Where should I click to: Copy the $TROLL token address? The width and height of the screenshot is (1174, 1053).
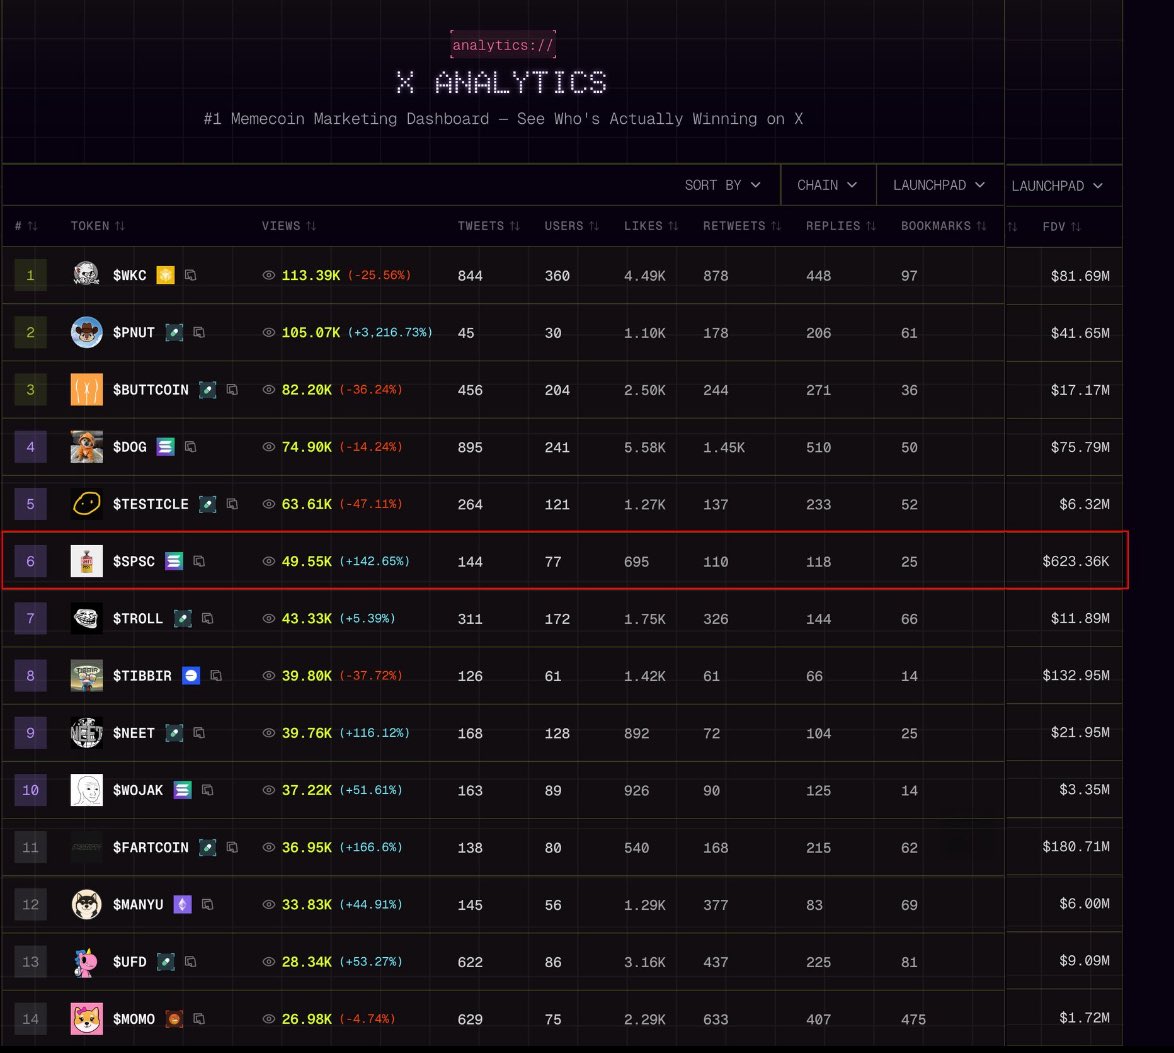pyautogui.click(x=207, y=619)
